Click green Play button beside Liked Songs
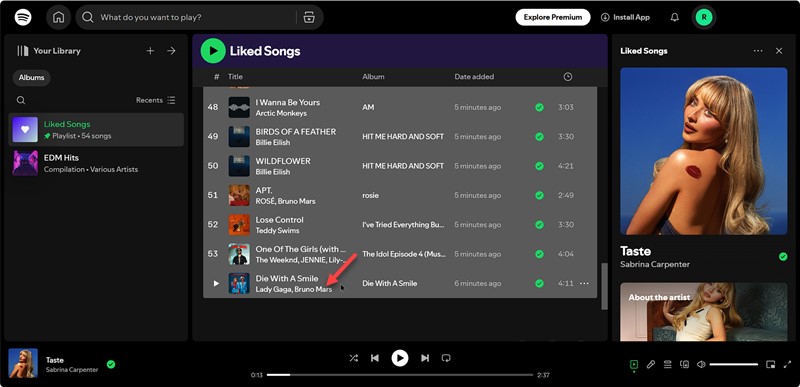 tap(213, 51)
